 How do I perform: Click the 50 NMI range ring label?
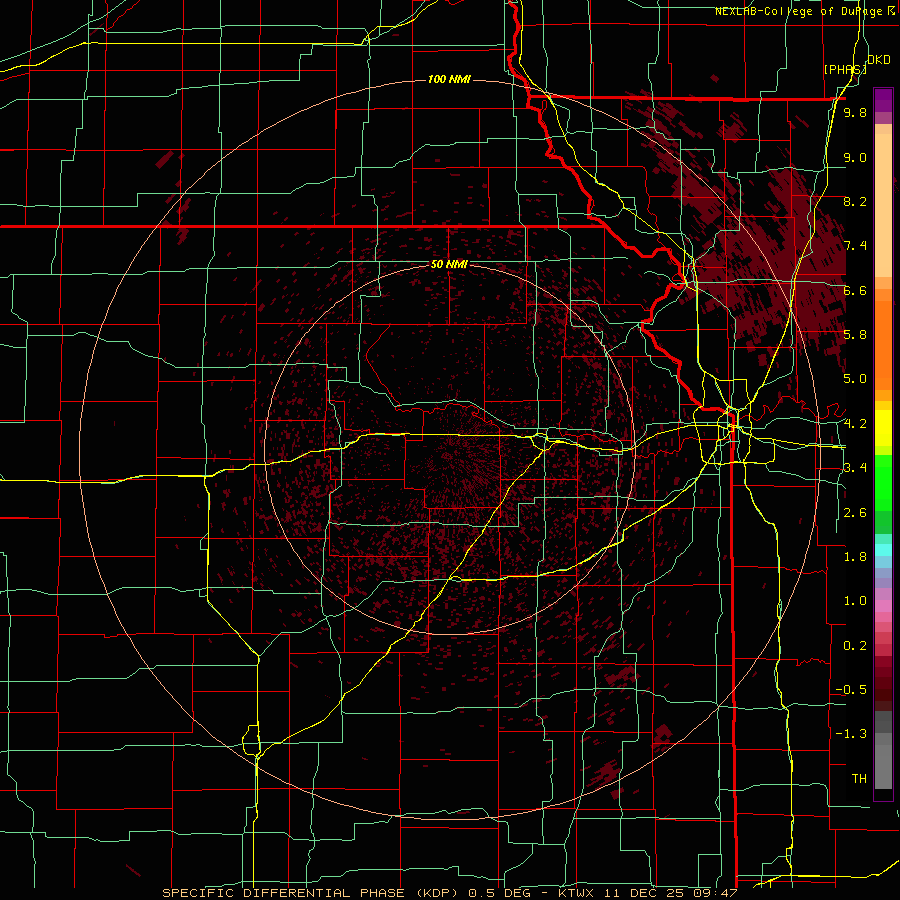coord(449,265)
